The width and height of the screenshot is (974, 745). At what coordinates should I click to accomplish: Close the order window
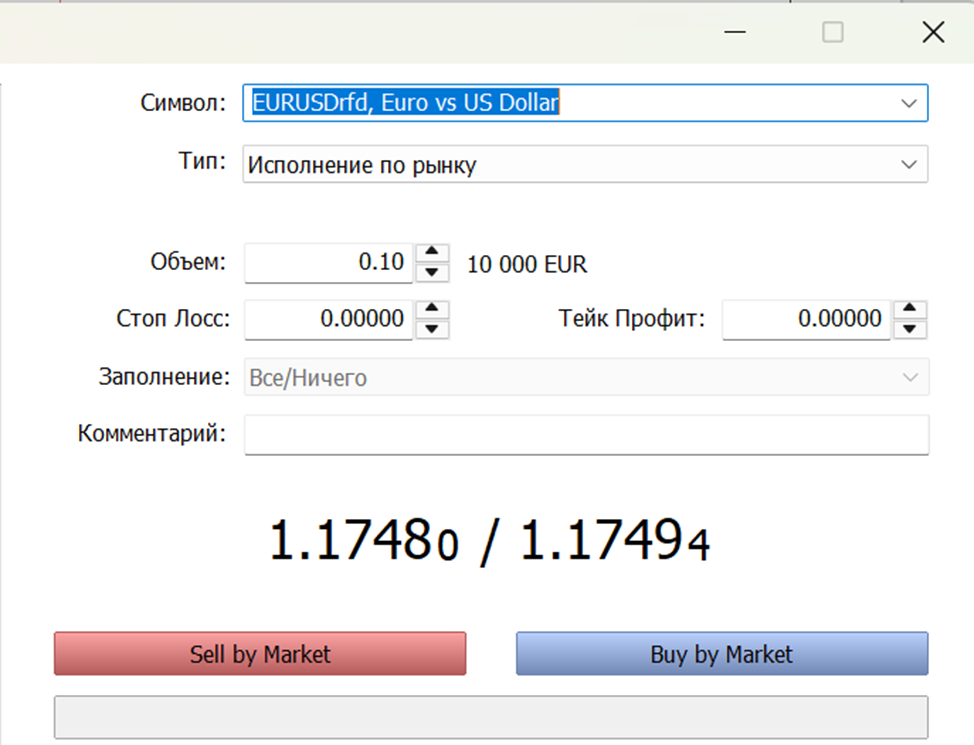pos(932,32)
